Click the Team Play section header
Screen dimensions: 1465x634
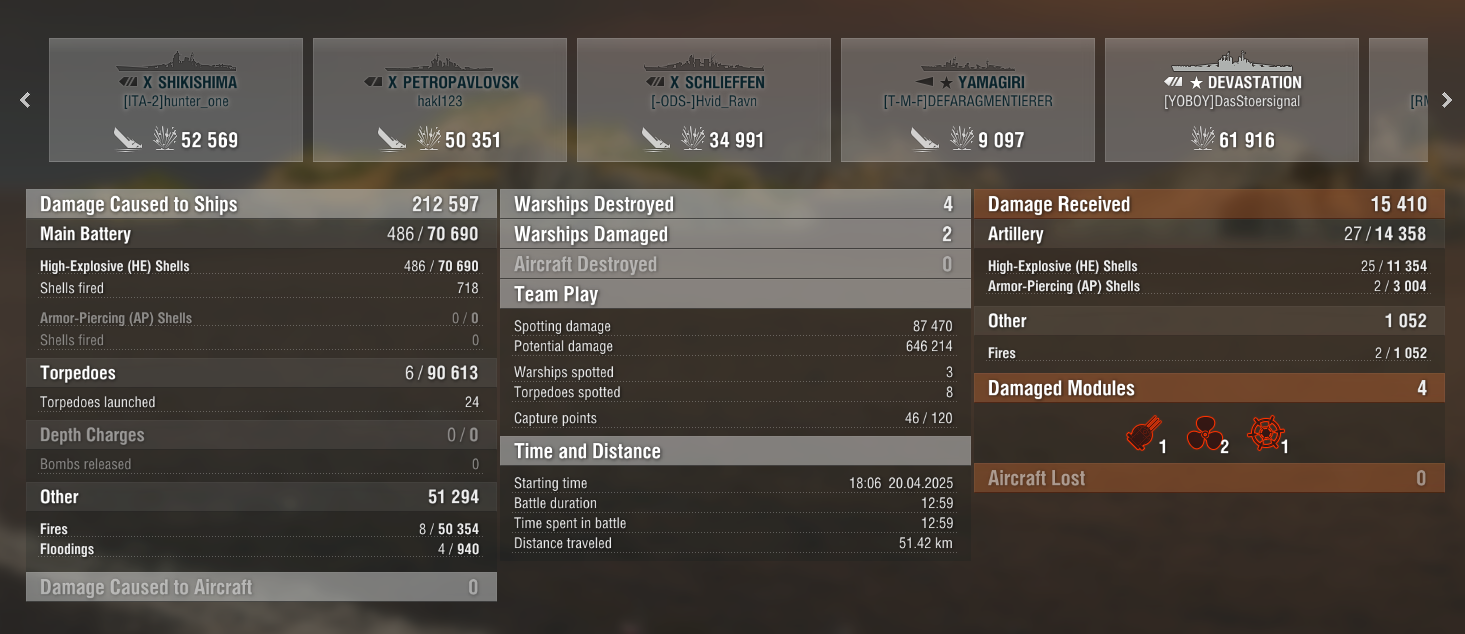tap(735, 294)
